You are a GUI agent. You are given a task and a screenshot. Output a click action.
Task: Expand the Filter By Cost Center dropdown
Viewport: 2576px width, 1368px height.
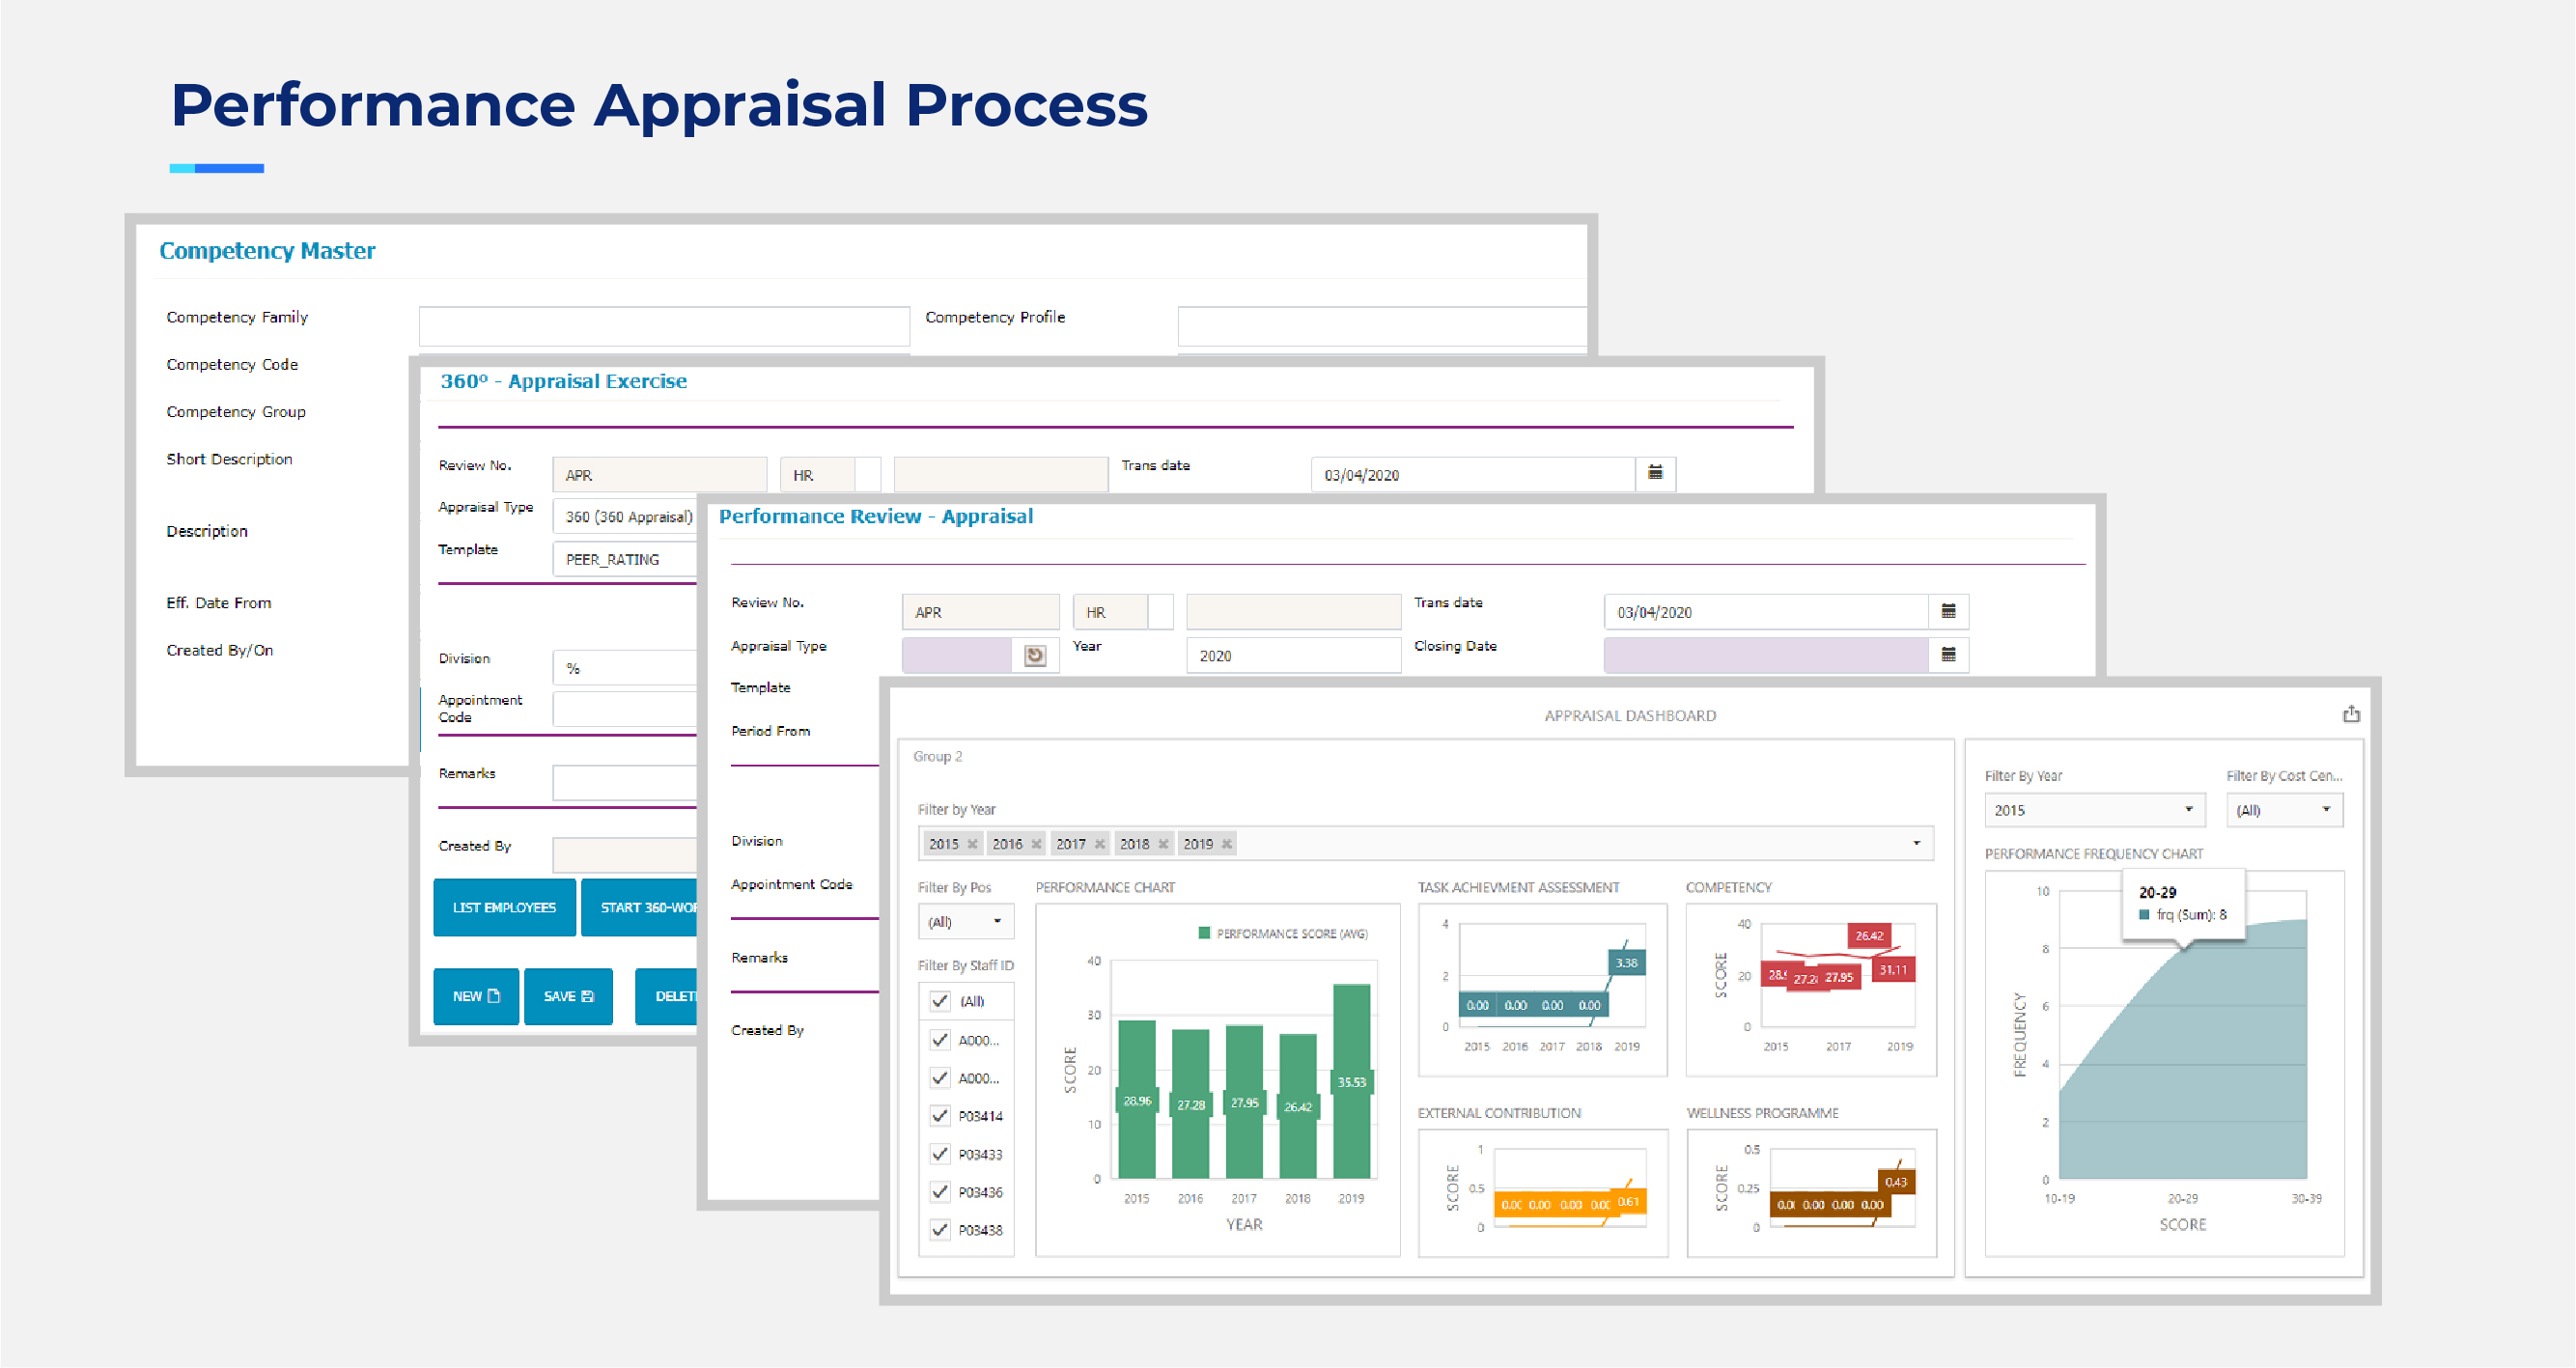click(x=2284, y=810)
